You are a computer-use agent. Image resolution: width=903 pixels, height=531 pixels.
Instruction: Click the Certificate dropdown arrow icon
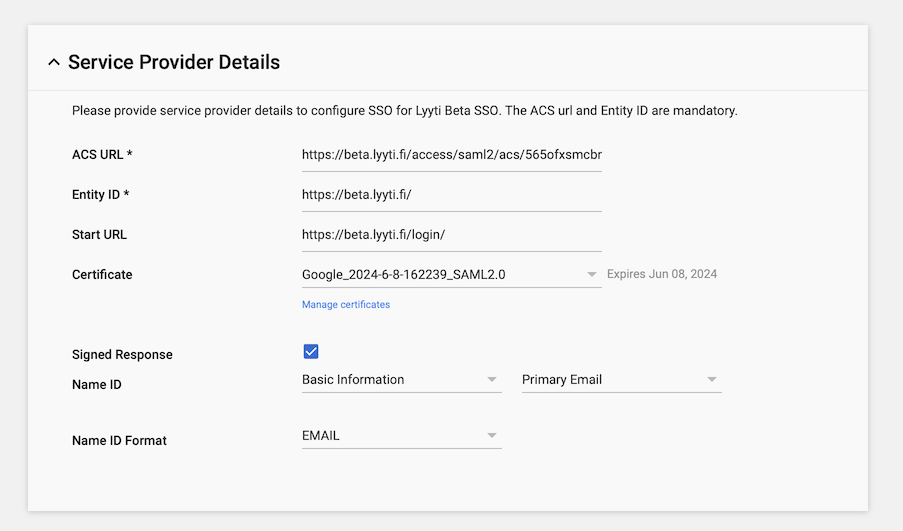591,274
